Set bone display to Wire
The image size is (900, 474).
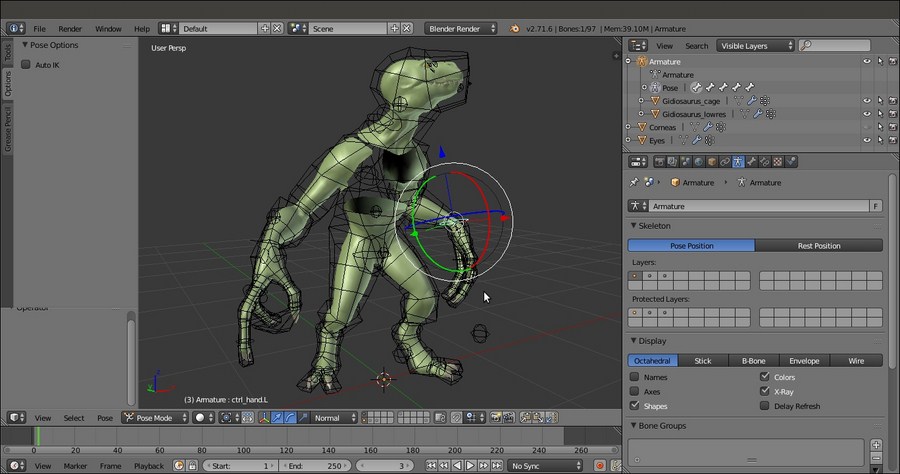(856, 361)
